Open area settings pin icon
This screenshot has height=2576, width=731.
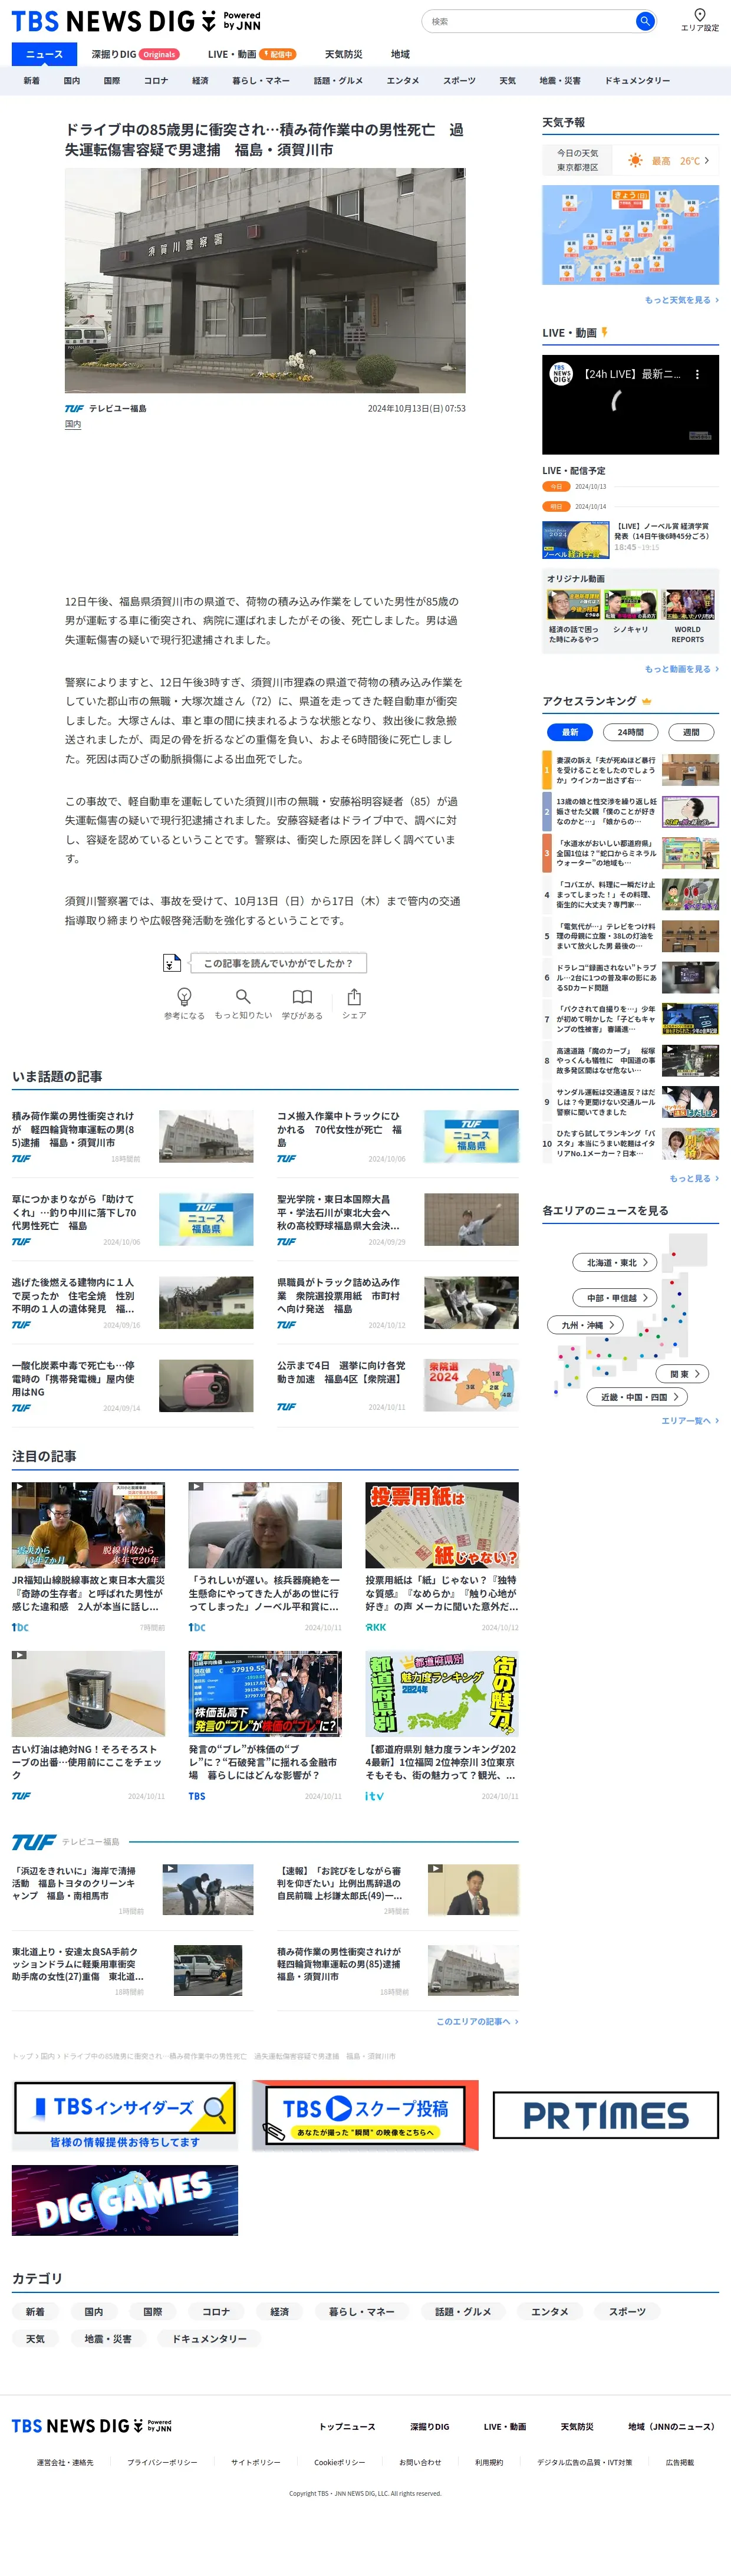click(x=699, y=14)
